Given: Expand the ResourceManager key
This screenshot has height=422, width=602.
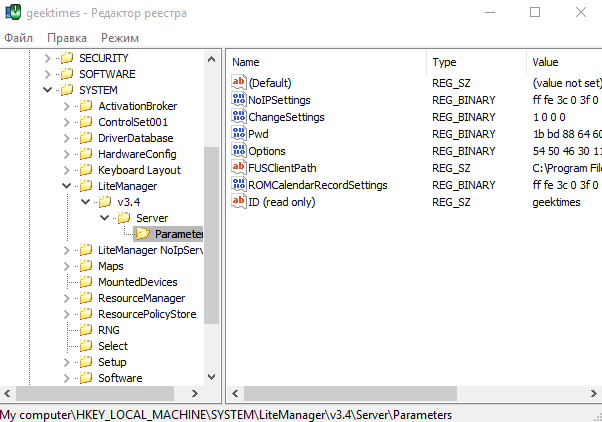Looking at the screenshot, I should click(66, 298).
